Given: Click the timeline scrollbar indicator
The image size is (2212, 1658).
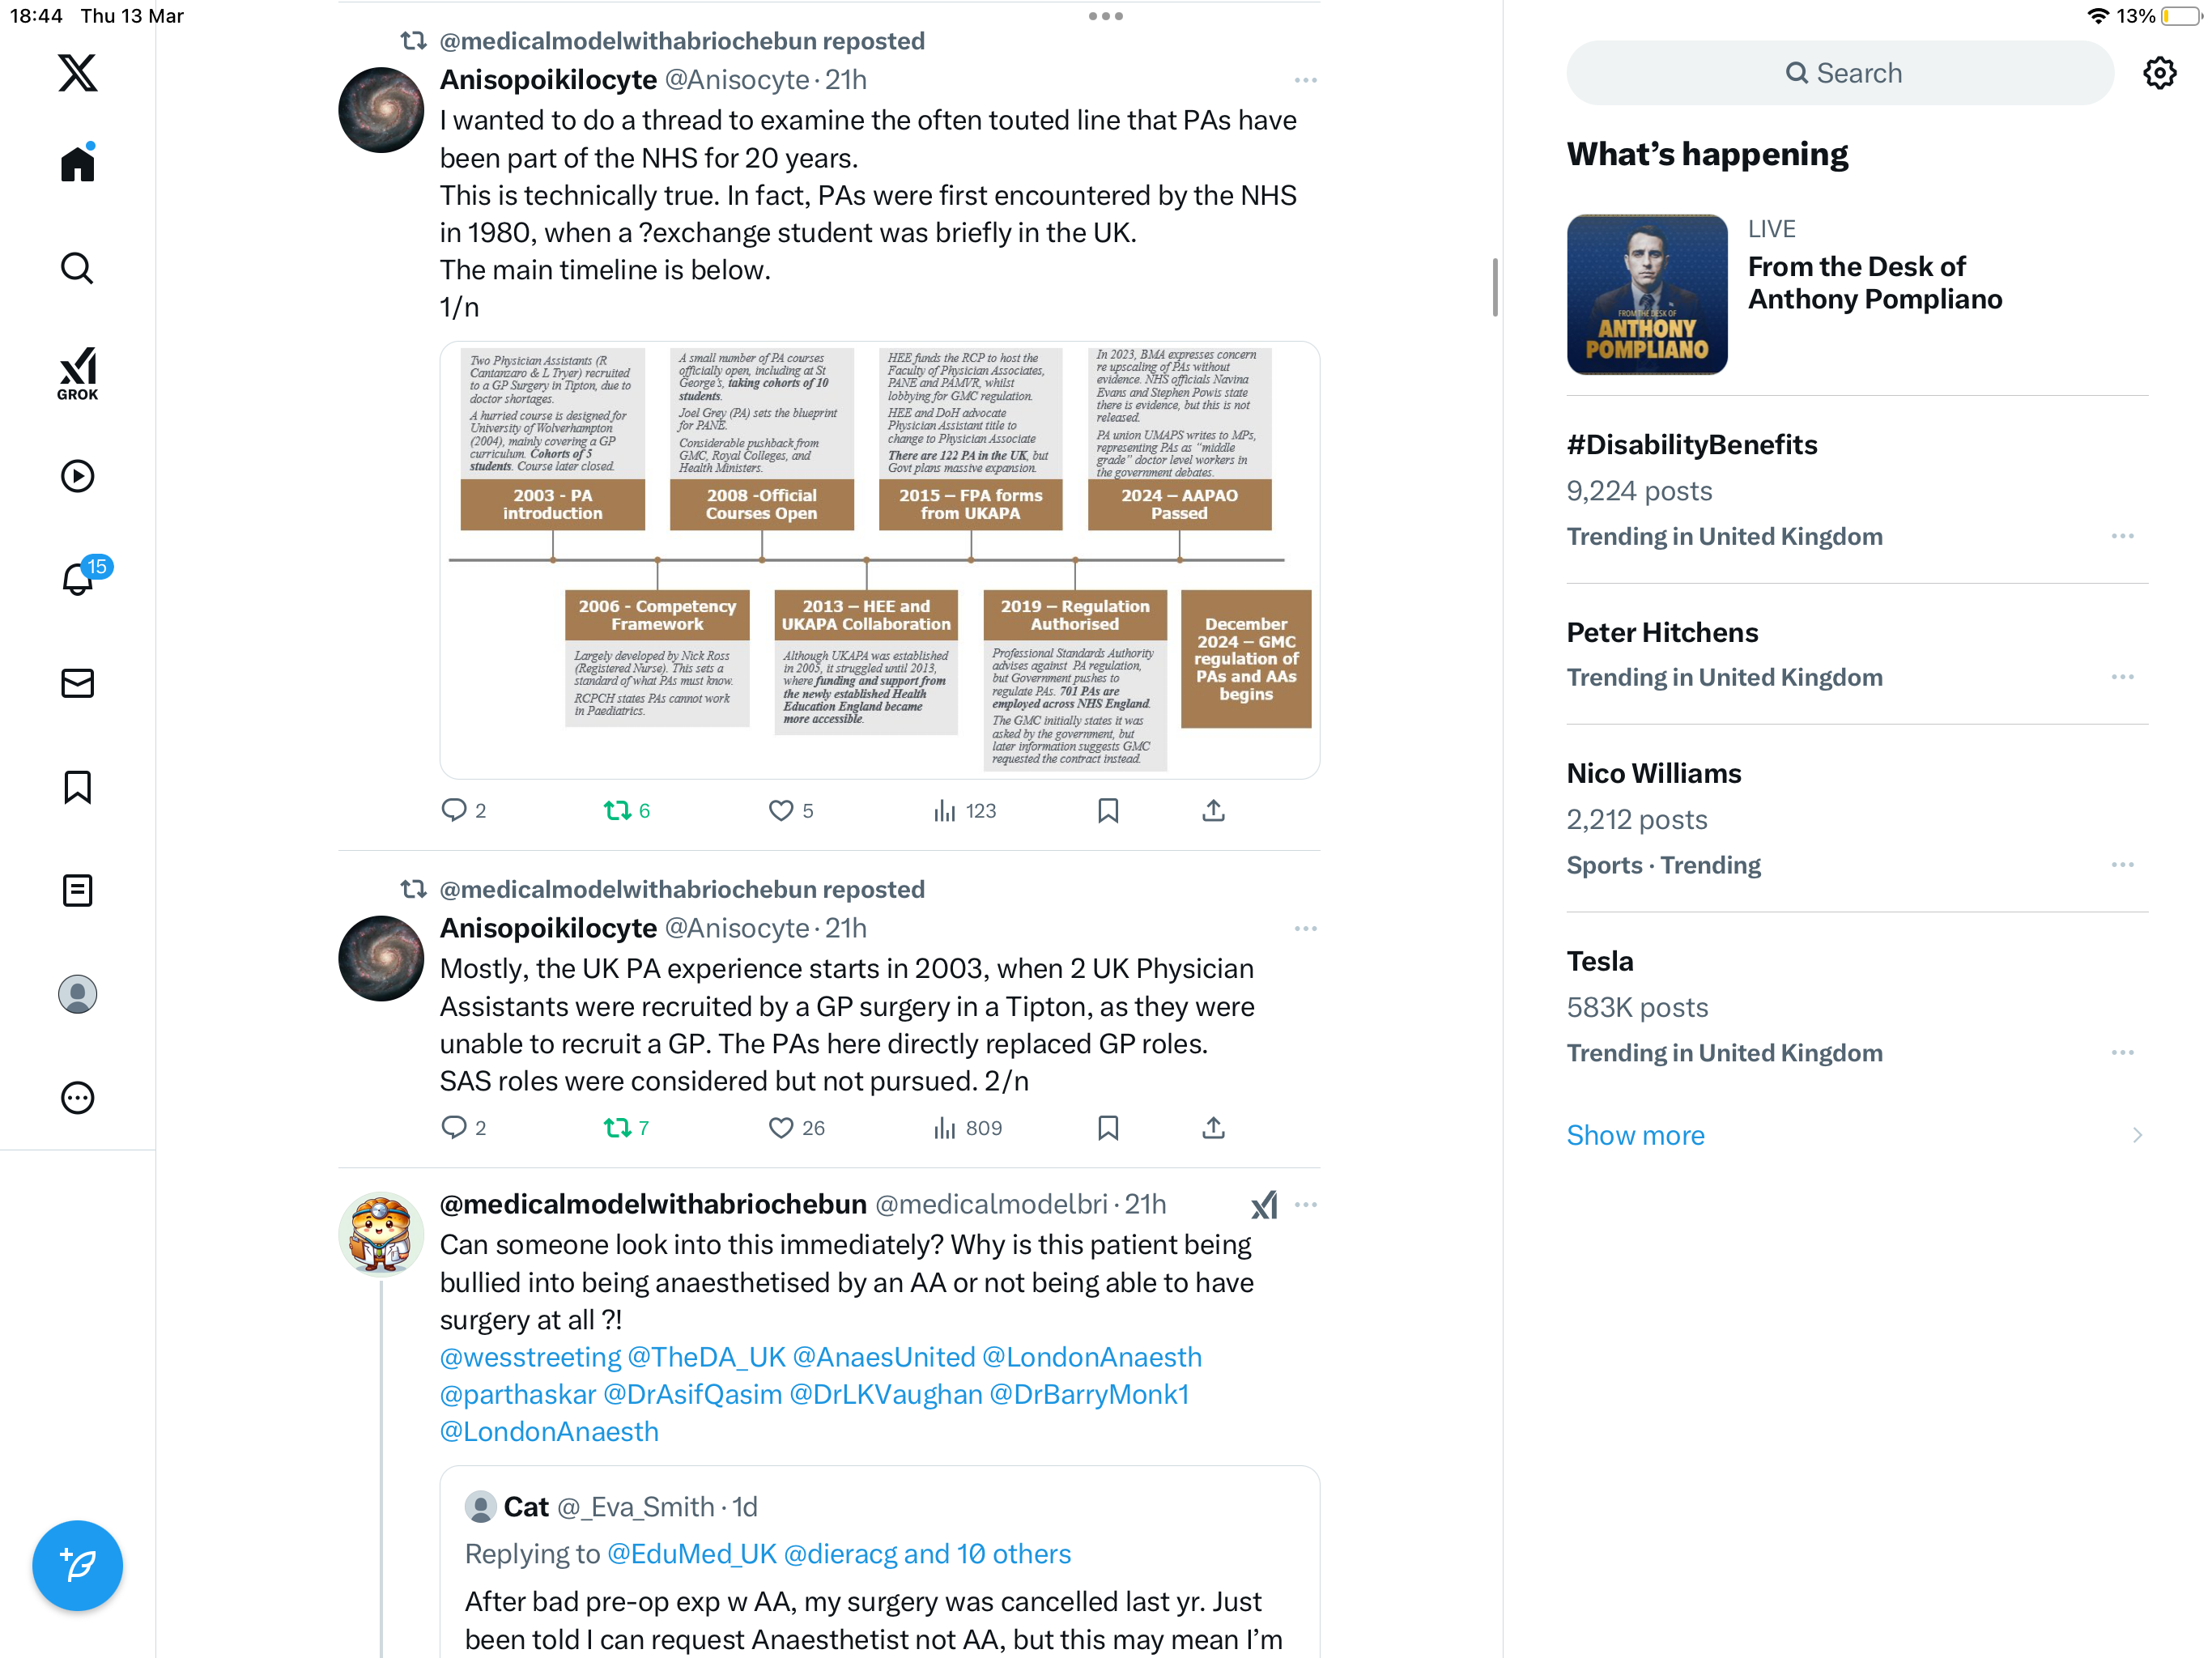Looking at the screenshot, I should pyautogui.click(x=1495, y=287).
